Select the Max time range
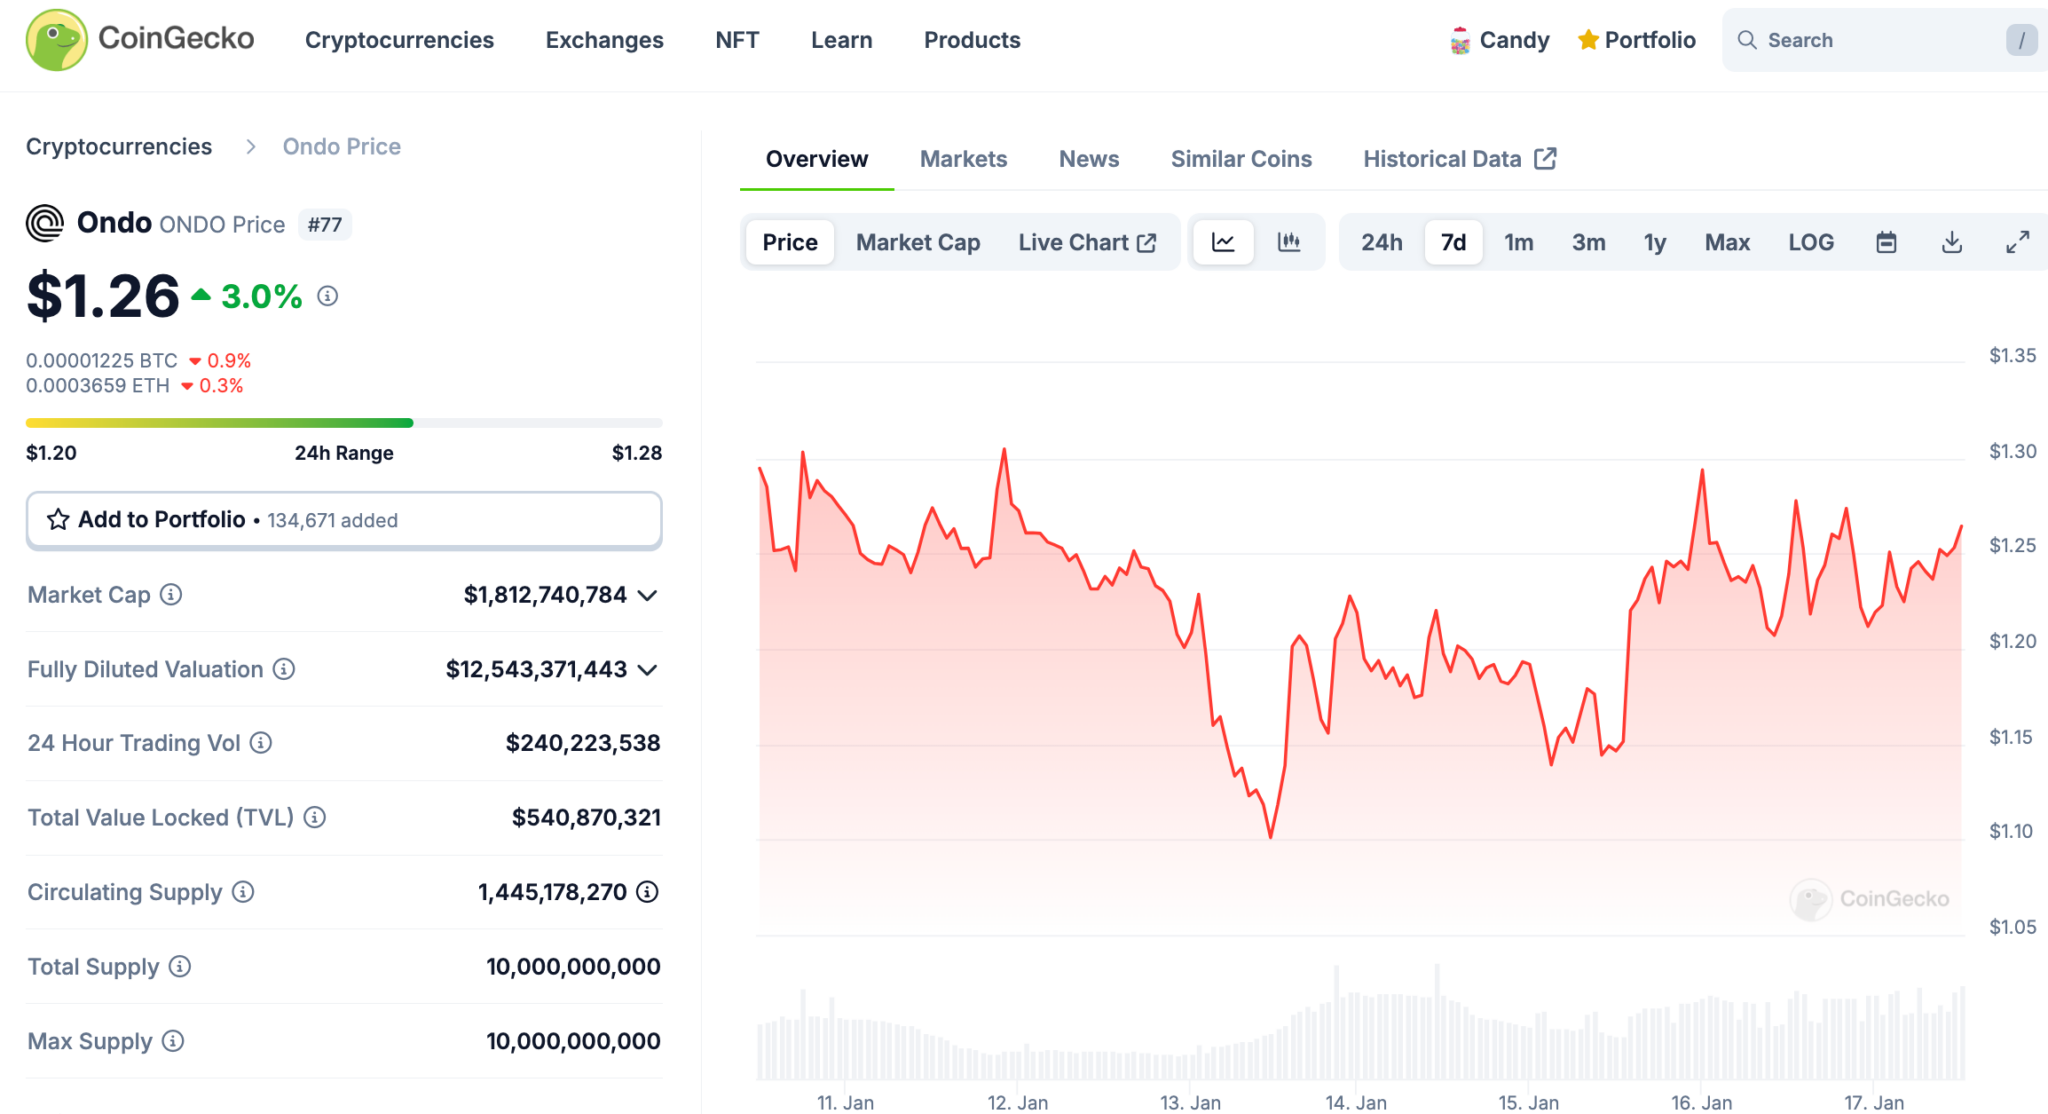Image resolution: width=2048 pixels, height=1114 pixels. pyautogui.click(x=1727, y=242)
